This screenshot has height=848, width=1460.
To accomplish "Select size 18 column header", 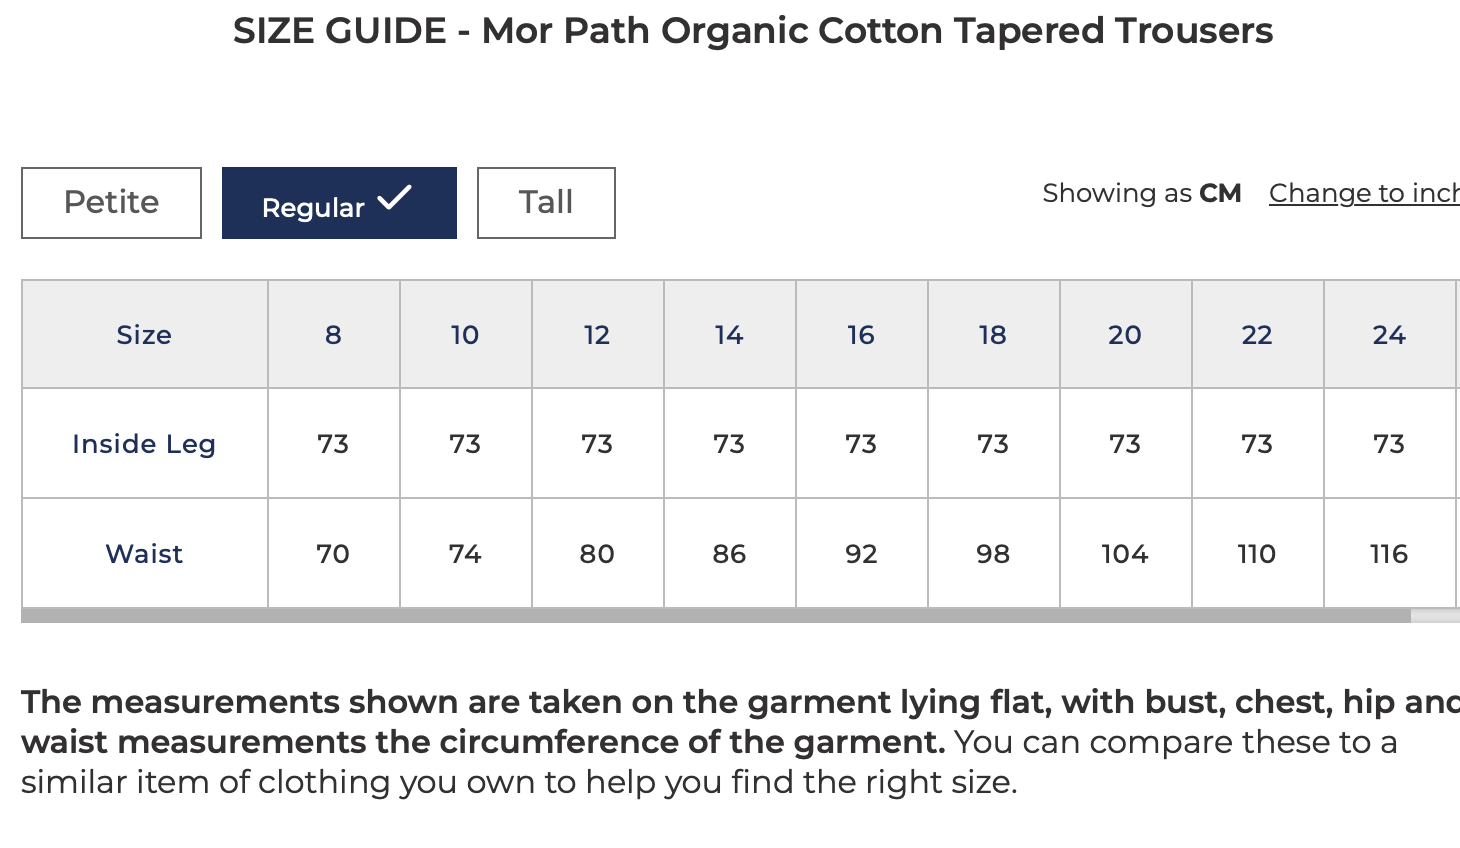I will [993, 334].
